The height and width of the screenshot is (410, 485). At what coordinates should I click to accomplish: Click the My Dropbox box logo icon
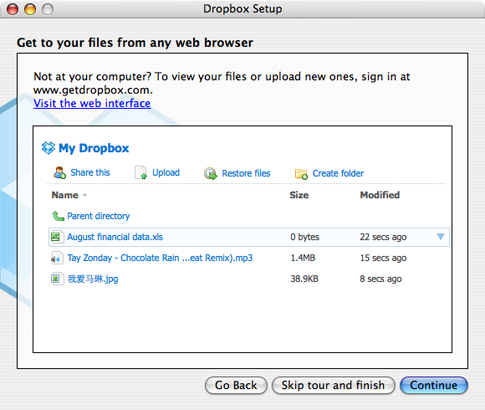coord(48,148)
